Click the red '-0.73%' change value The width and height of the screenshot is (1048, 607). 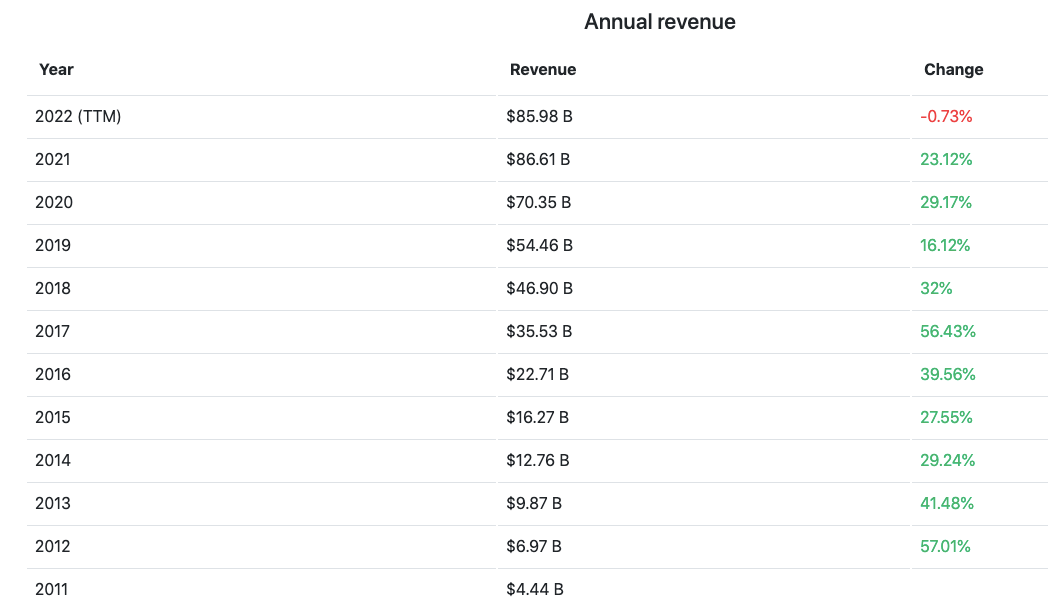[x=946, y=116]
